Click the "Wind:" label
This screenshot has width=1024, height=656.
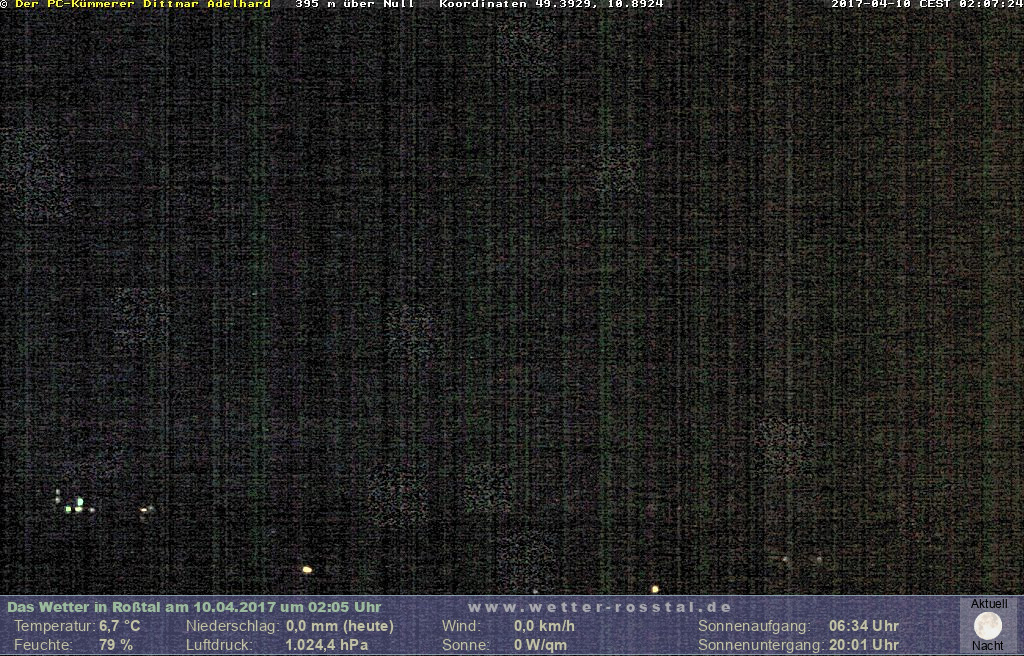[x=461, y=626]
